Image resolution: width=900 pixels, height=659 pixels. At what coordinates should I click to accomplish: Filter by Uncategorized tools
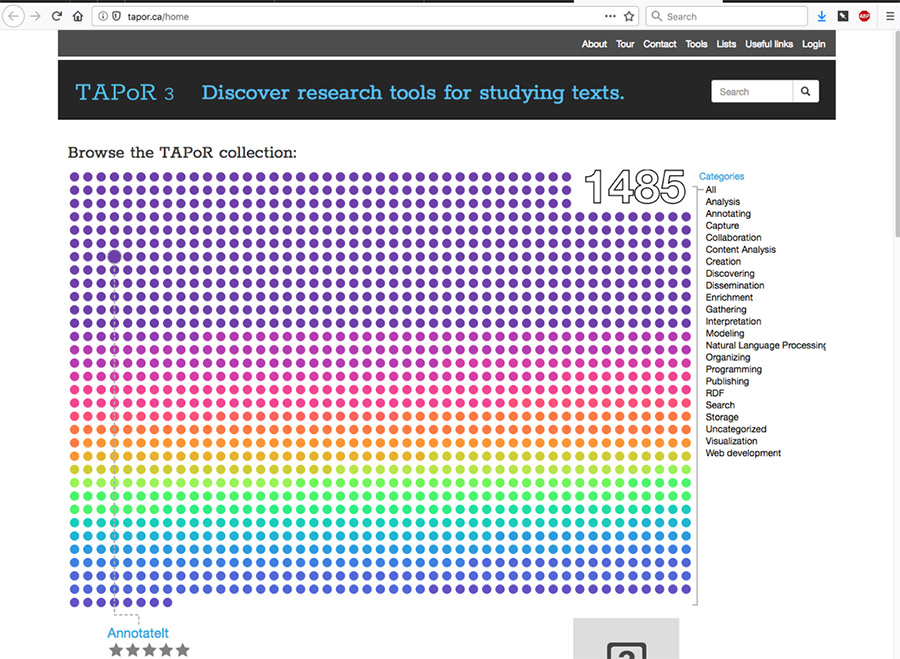tap(736, 429)
